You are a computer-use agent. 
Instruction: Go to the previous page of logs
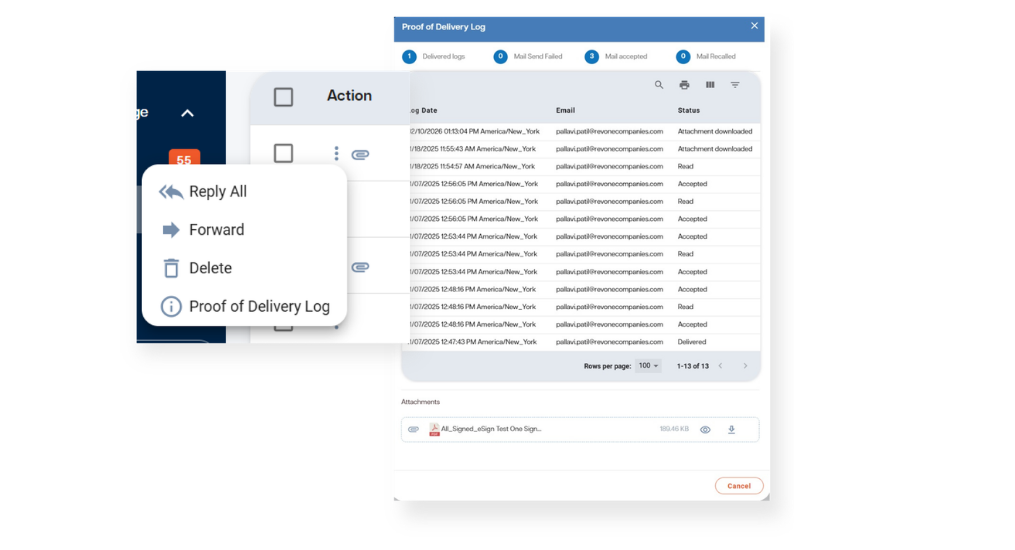720,366
